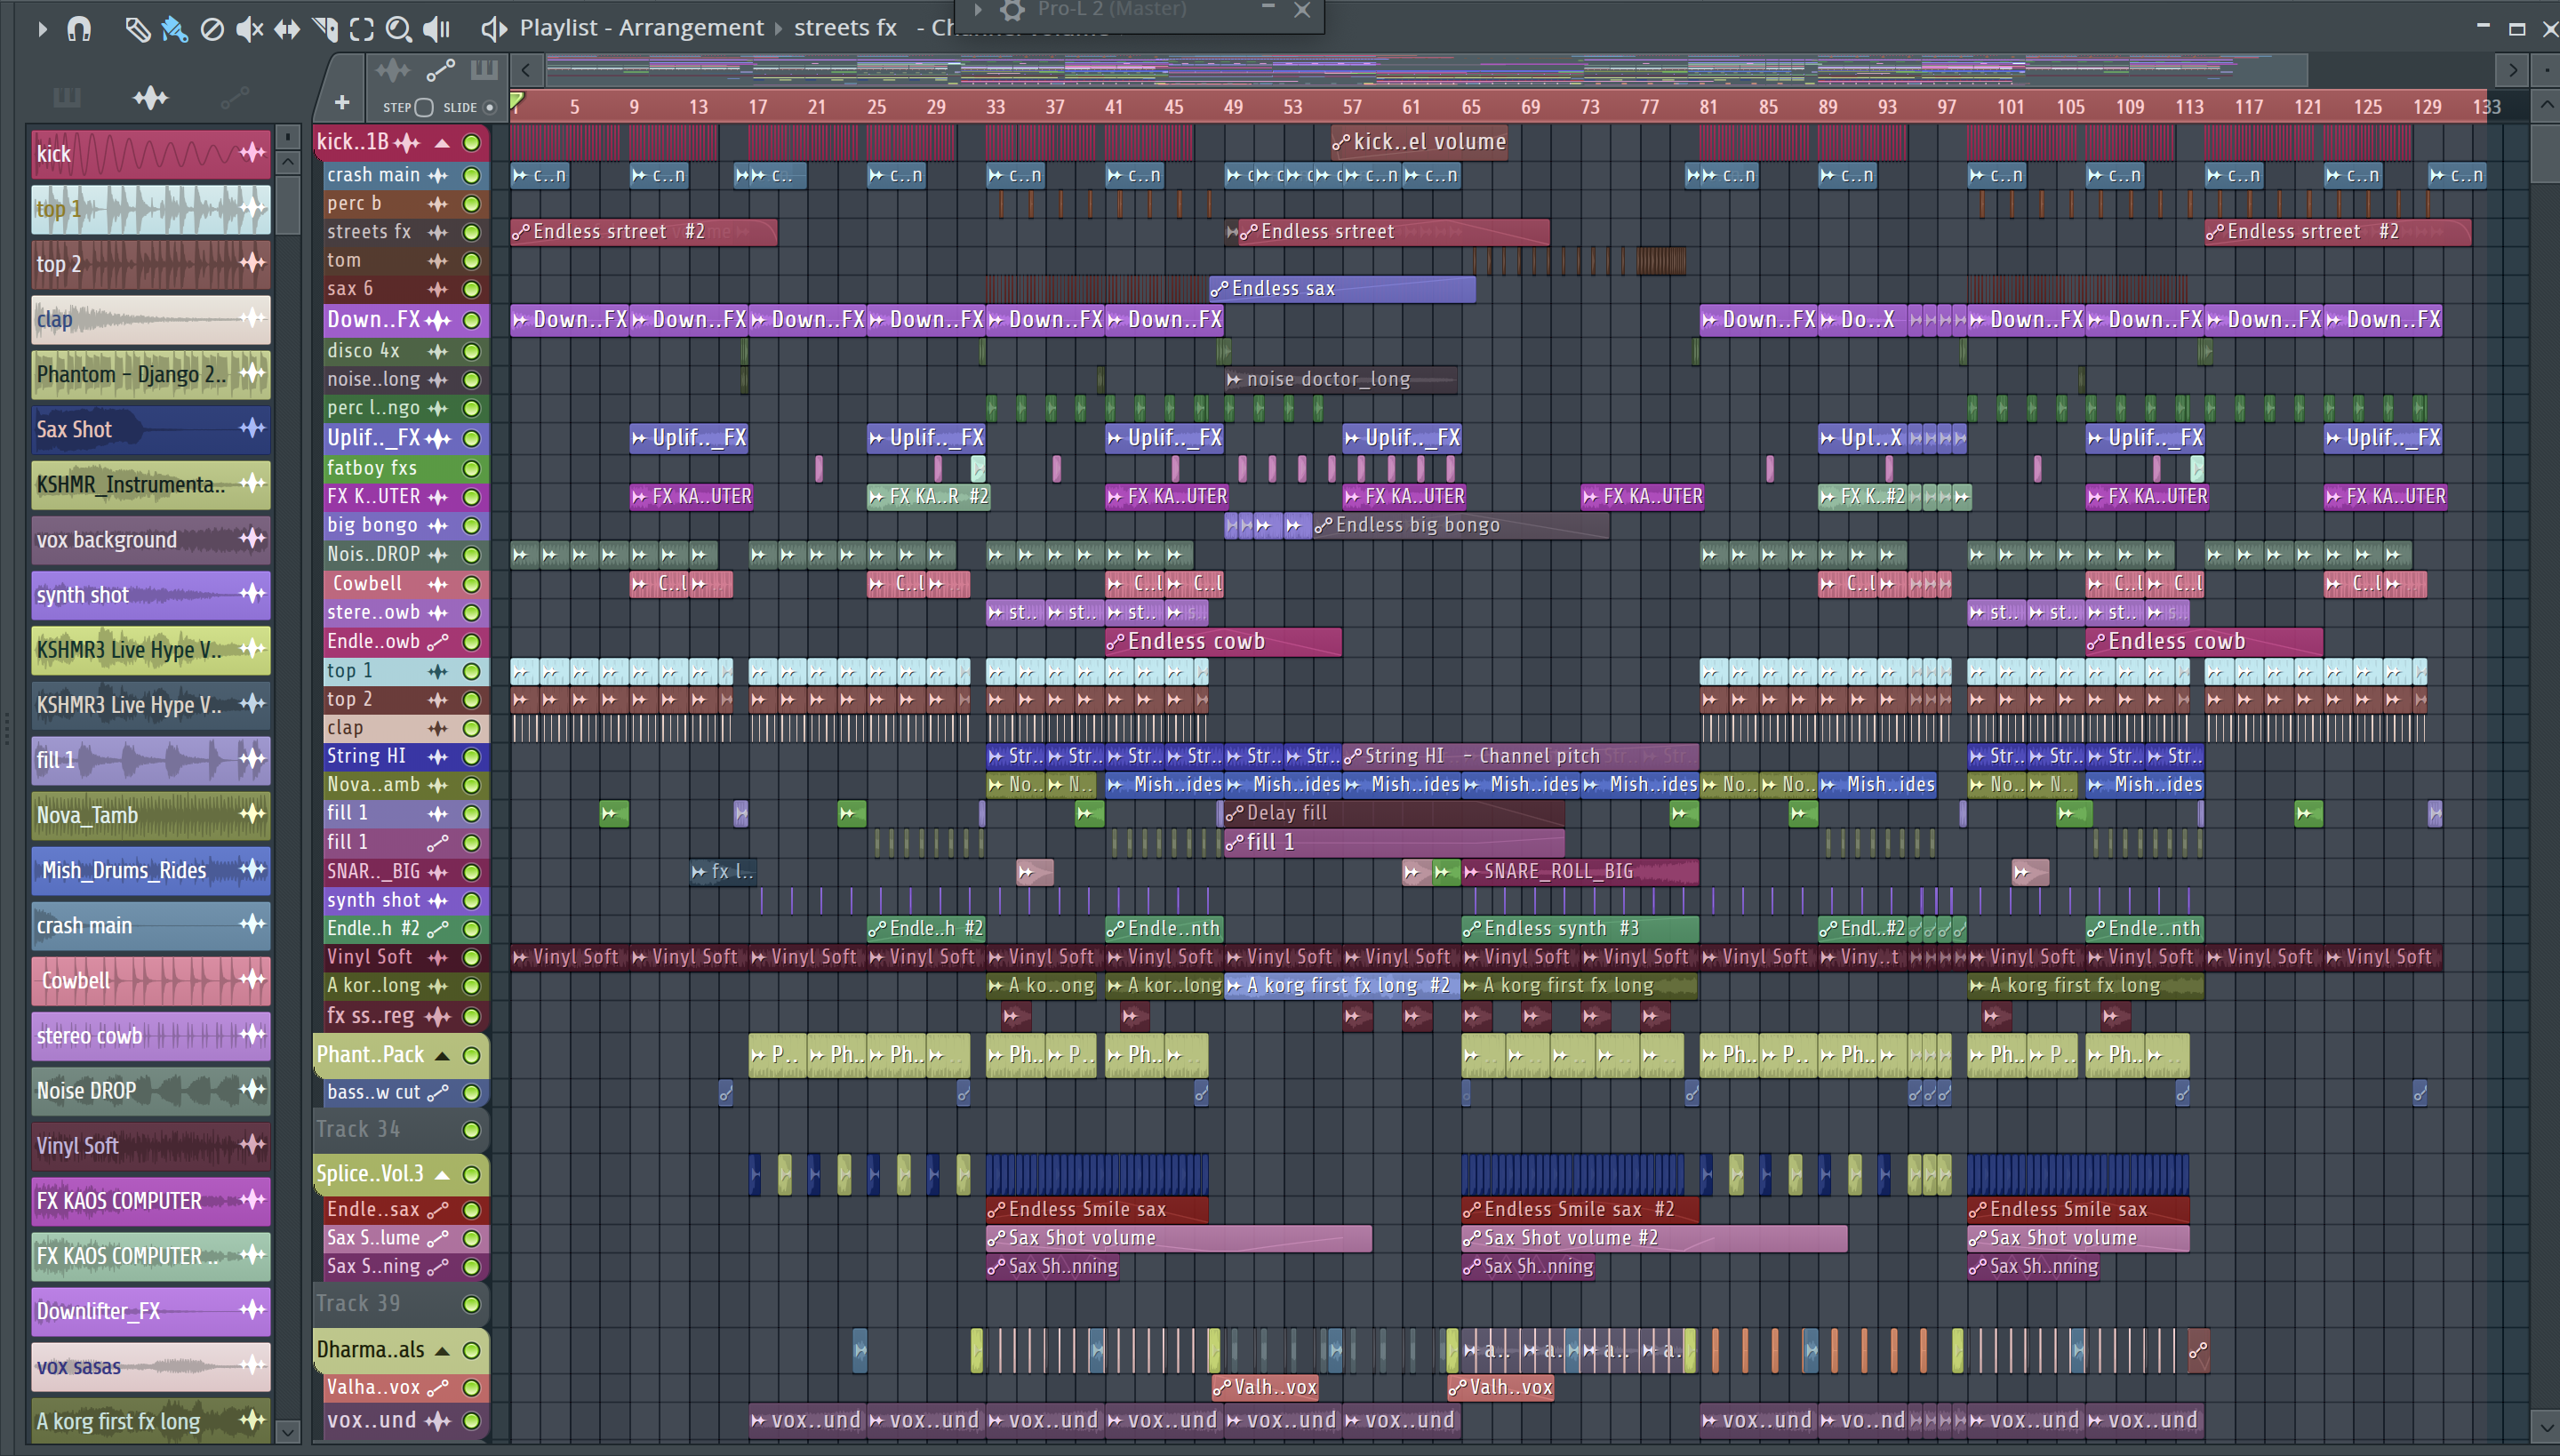Show pattern clips in picker panel
Screen dimensions: 2560x1456
tap(67, 97)
